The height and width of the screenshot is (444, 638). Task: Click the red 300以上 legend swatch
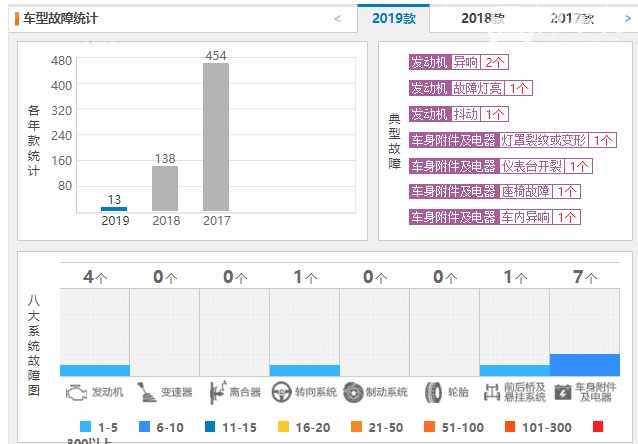(598, 427)
